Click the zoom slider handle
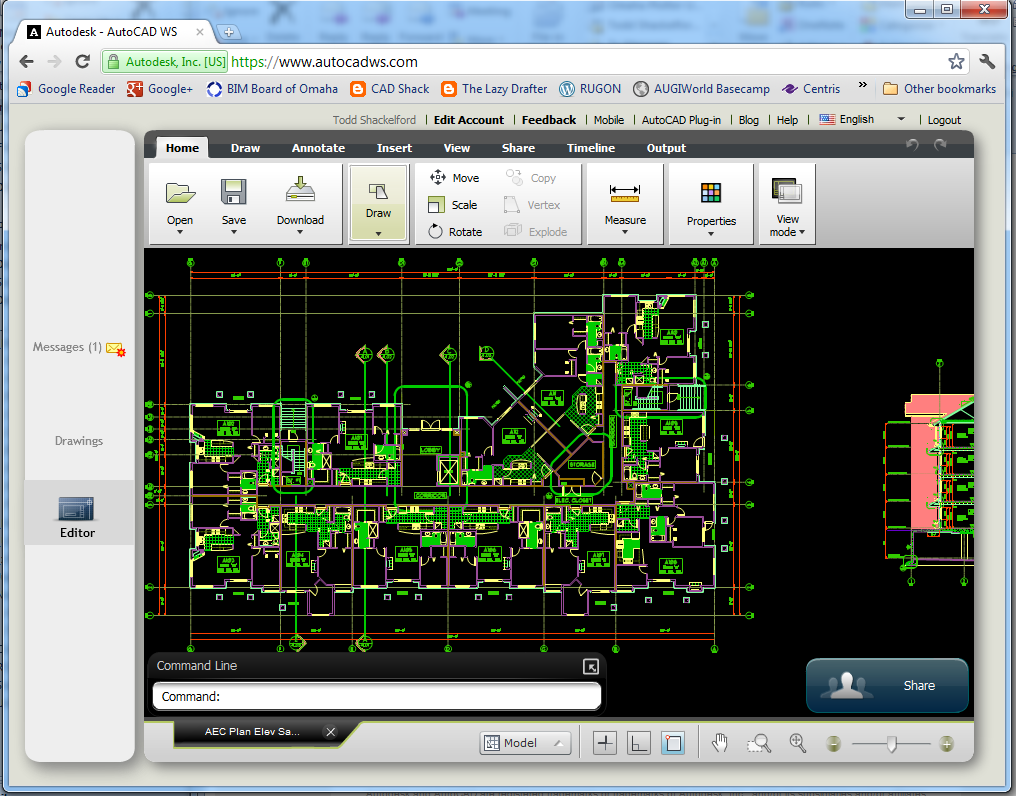The height and width of the screenshot is (796, 1016). click(x=891, y=743)
